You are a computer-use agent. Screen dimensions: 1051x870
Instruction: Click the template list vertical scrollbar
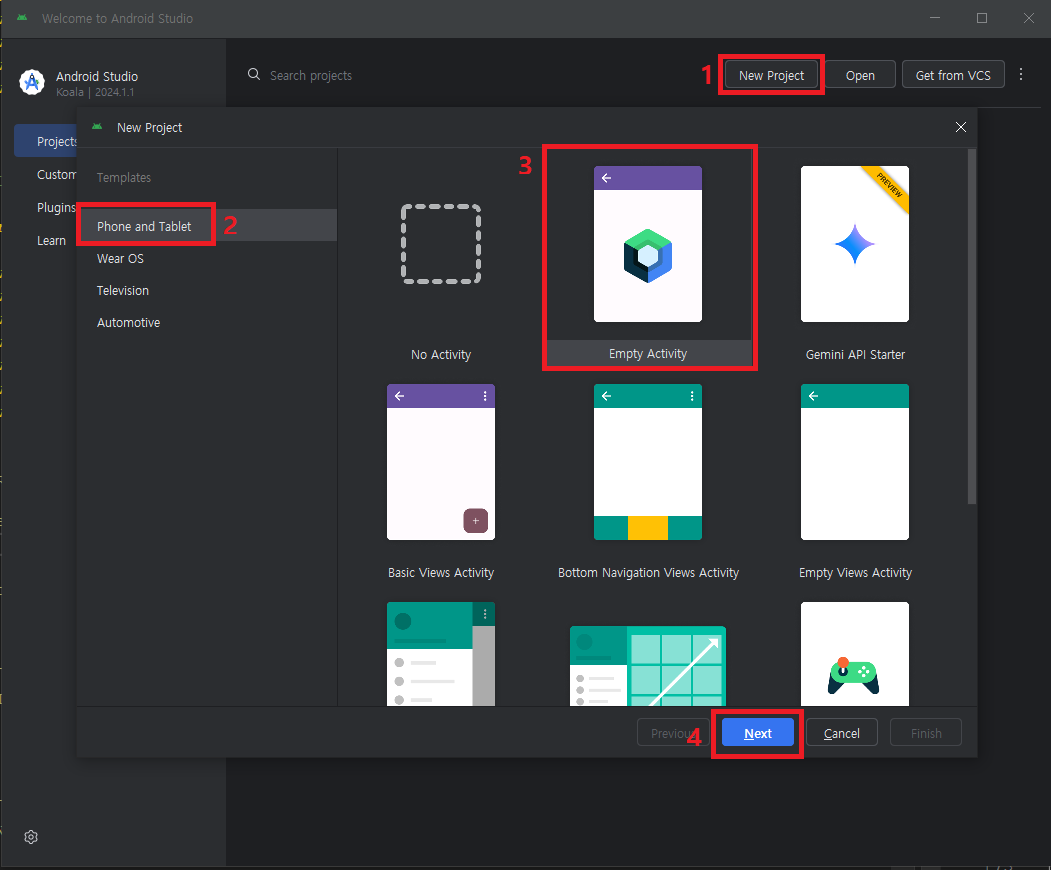pos(972,326)
